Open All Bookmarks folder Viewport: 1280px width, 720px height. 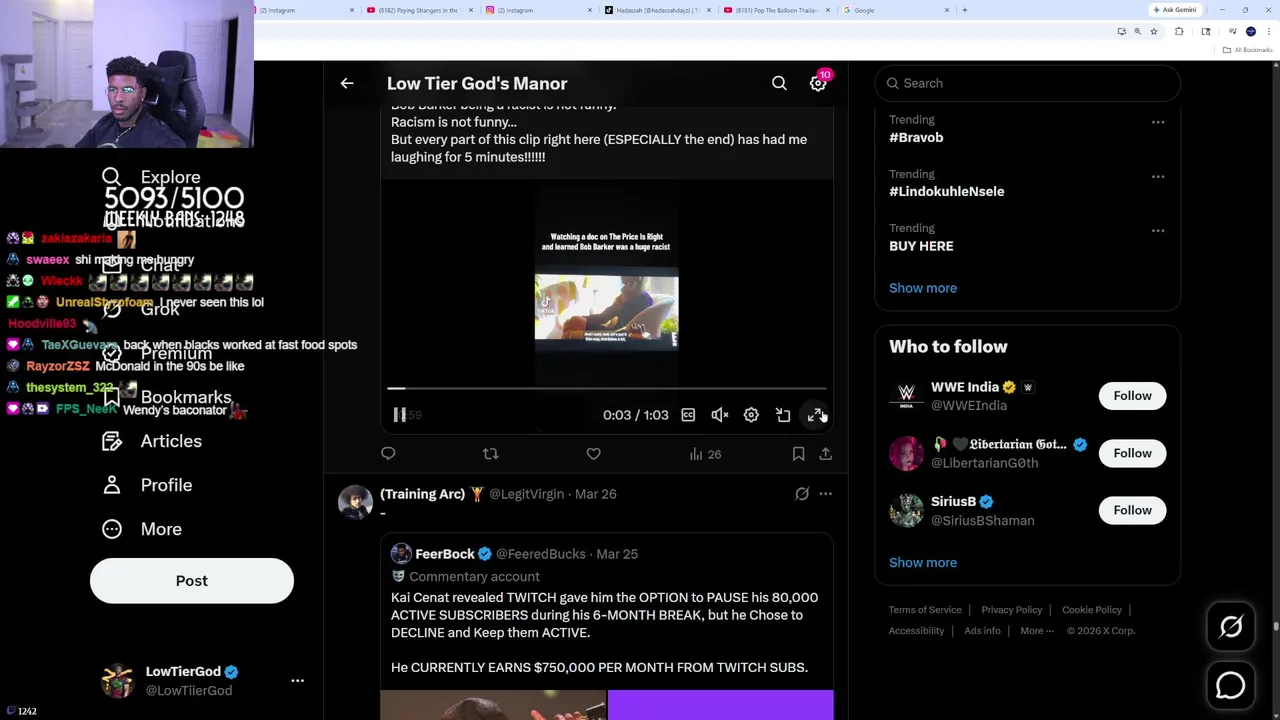[1249, 50]
